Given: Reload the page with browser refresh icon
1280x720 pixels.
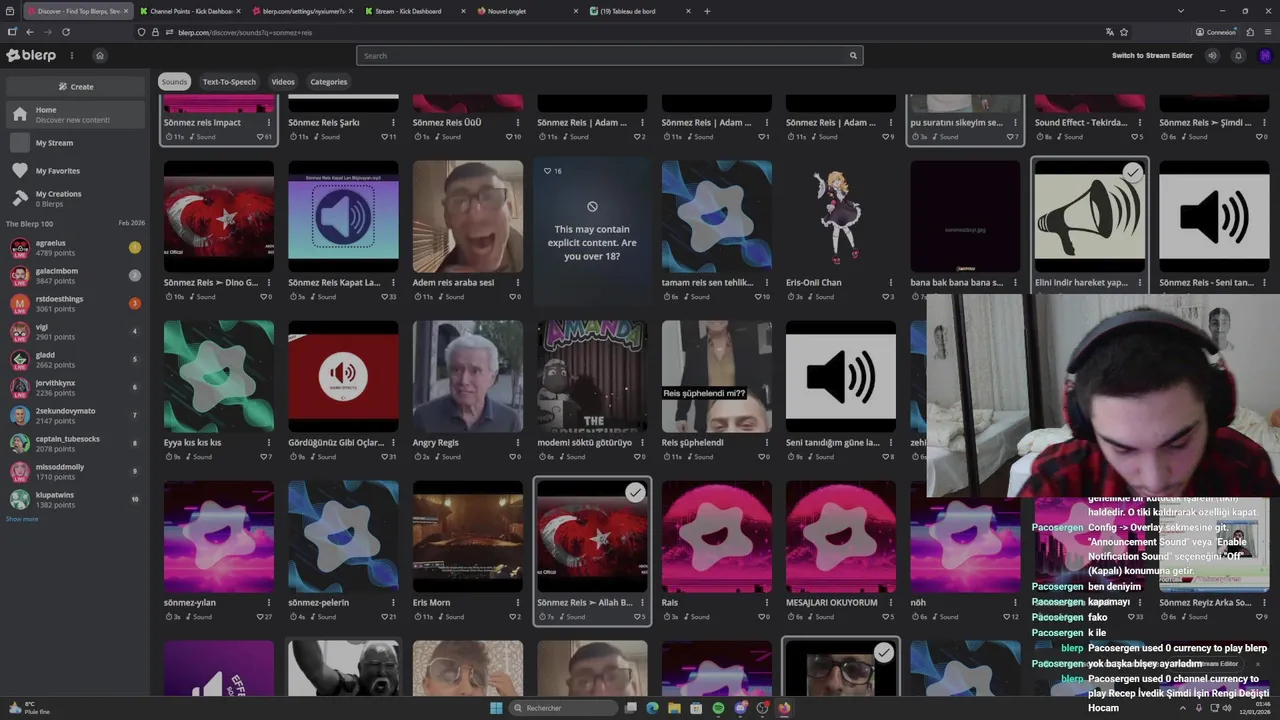Looking at the screenshot, I should coord(66,32).
